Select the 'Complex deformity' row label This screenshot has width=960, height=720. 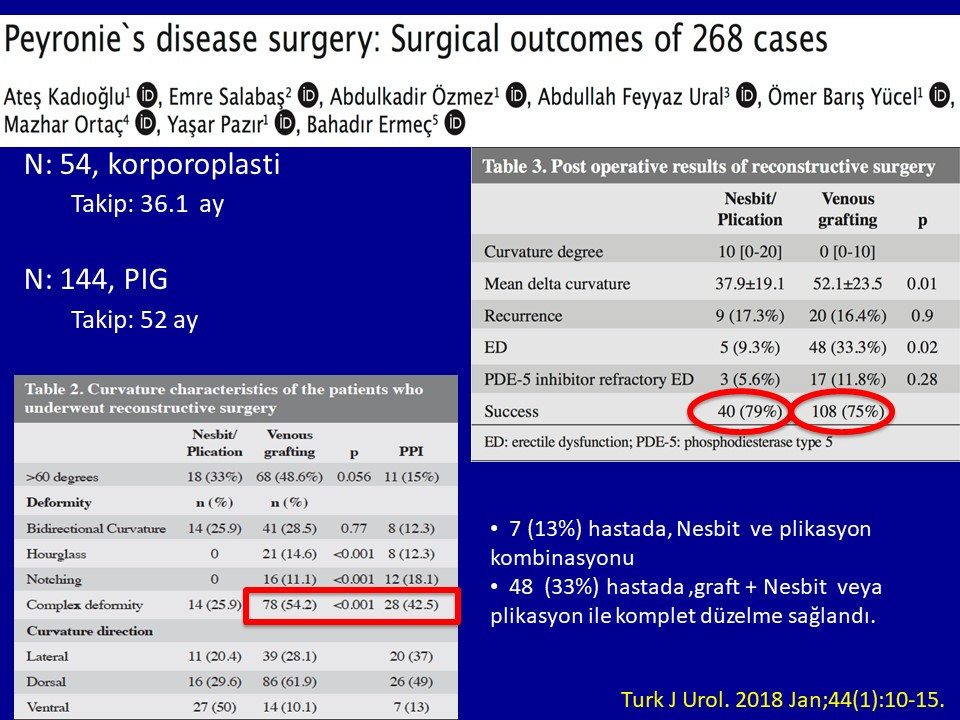pyautogui.click(x=84, y=605)
